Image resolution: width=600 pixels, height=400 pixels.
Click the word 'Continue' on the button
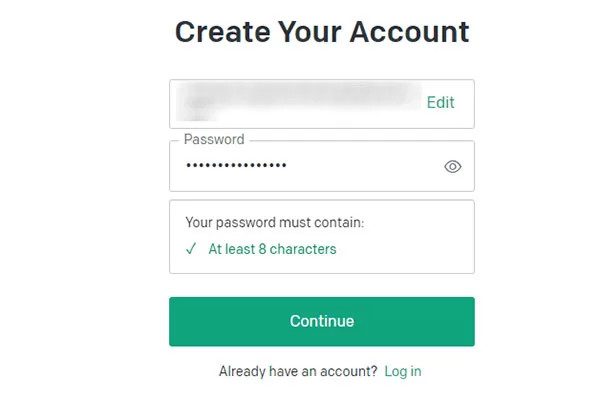pyautogui.click(x=321, y=321)
